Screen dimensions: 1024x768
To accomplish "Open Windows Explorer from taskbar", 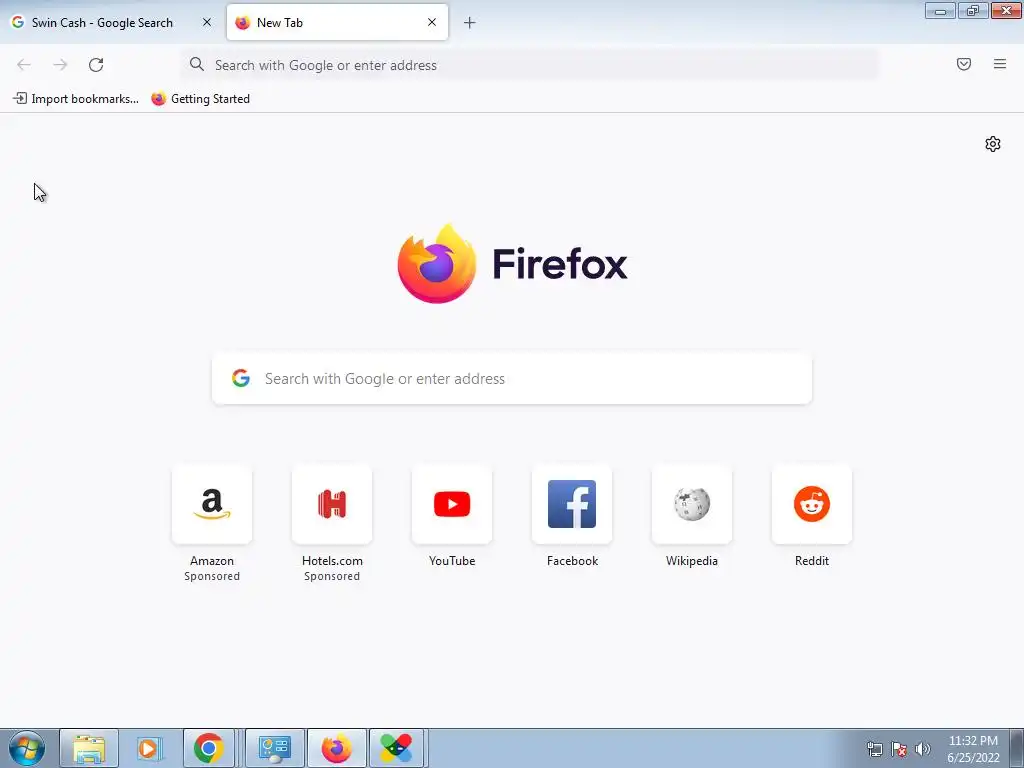I will tap(89, 748).
